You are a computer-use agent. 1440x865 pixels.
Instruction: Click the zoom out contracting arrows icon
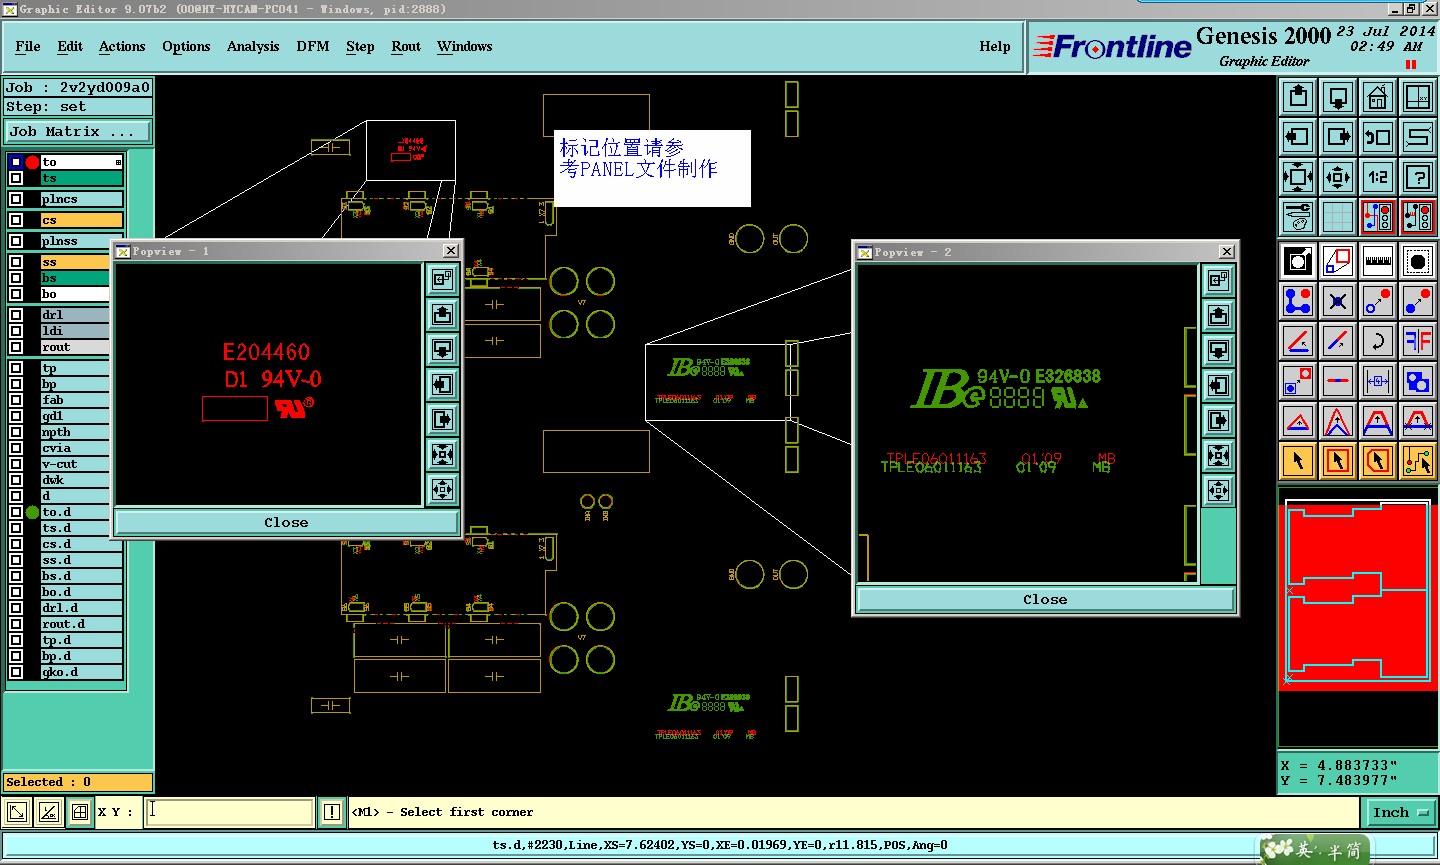[1338, 177]
